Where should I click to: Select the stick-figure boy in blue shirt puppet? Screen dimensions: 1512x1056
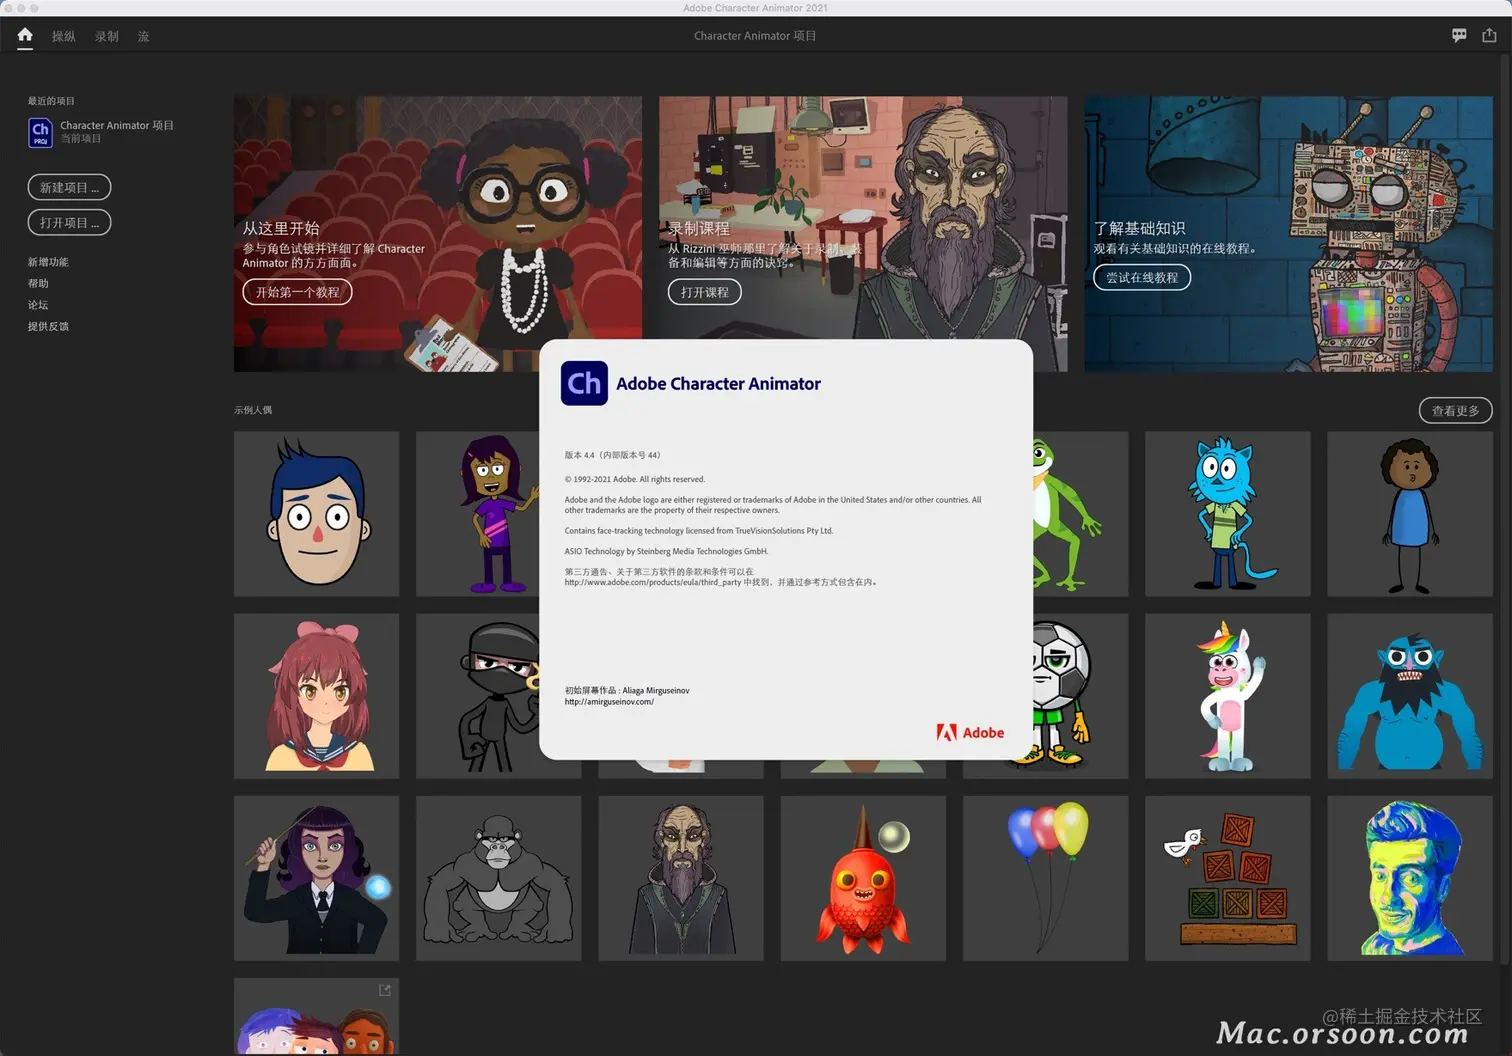pyautogui.click(x=1409, y=514)
